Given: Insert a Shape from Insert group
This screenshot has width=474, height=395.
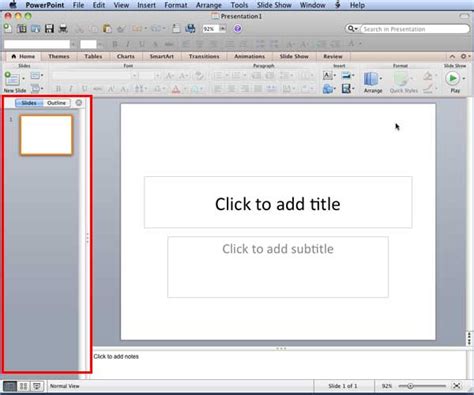Looking at the screenshot, I should pyautogui.click(x=329, y=89).
